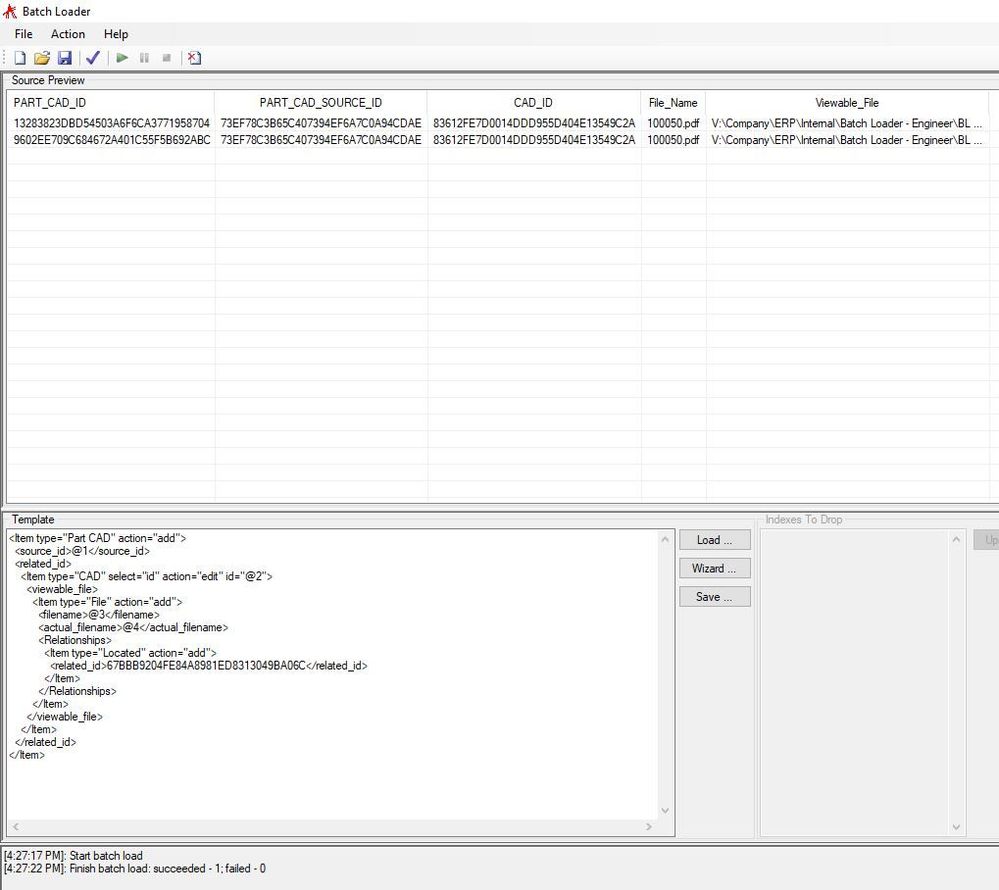Select the row cell 9602EE709C684672A401C55F5B692ABC
This screenshot has height=890, width=999.
coord(111,140)
